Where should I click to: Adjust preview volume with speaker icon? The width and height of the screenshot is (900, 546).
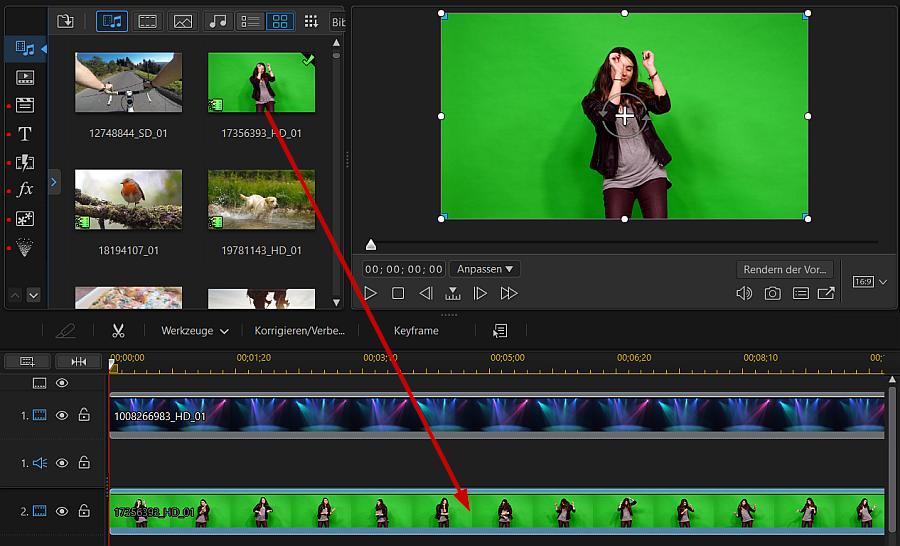coord(743,293)
